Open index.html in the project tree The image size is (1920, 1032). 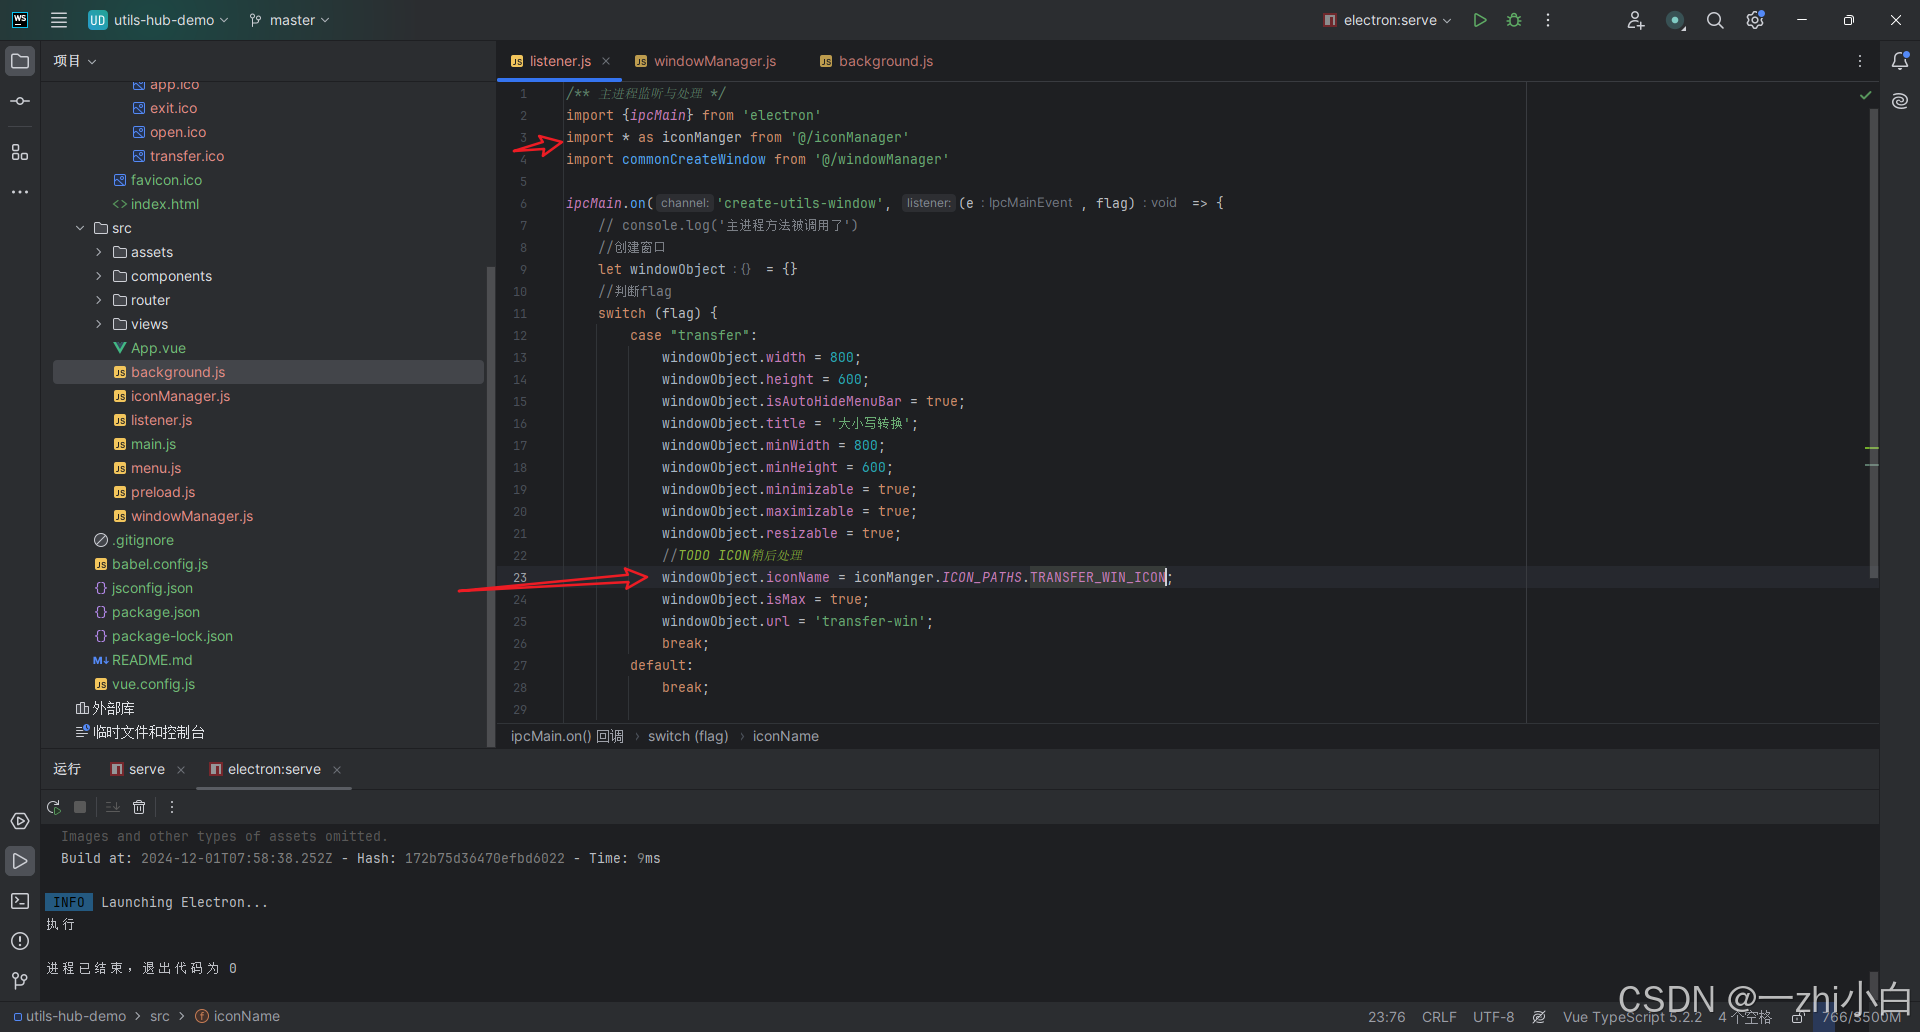164,204
